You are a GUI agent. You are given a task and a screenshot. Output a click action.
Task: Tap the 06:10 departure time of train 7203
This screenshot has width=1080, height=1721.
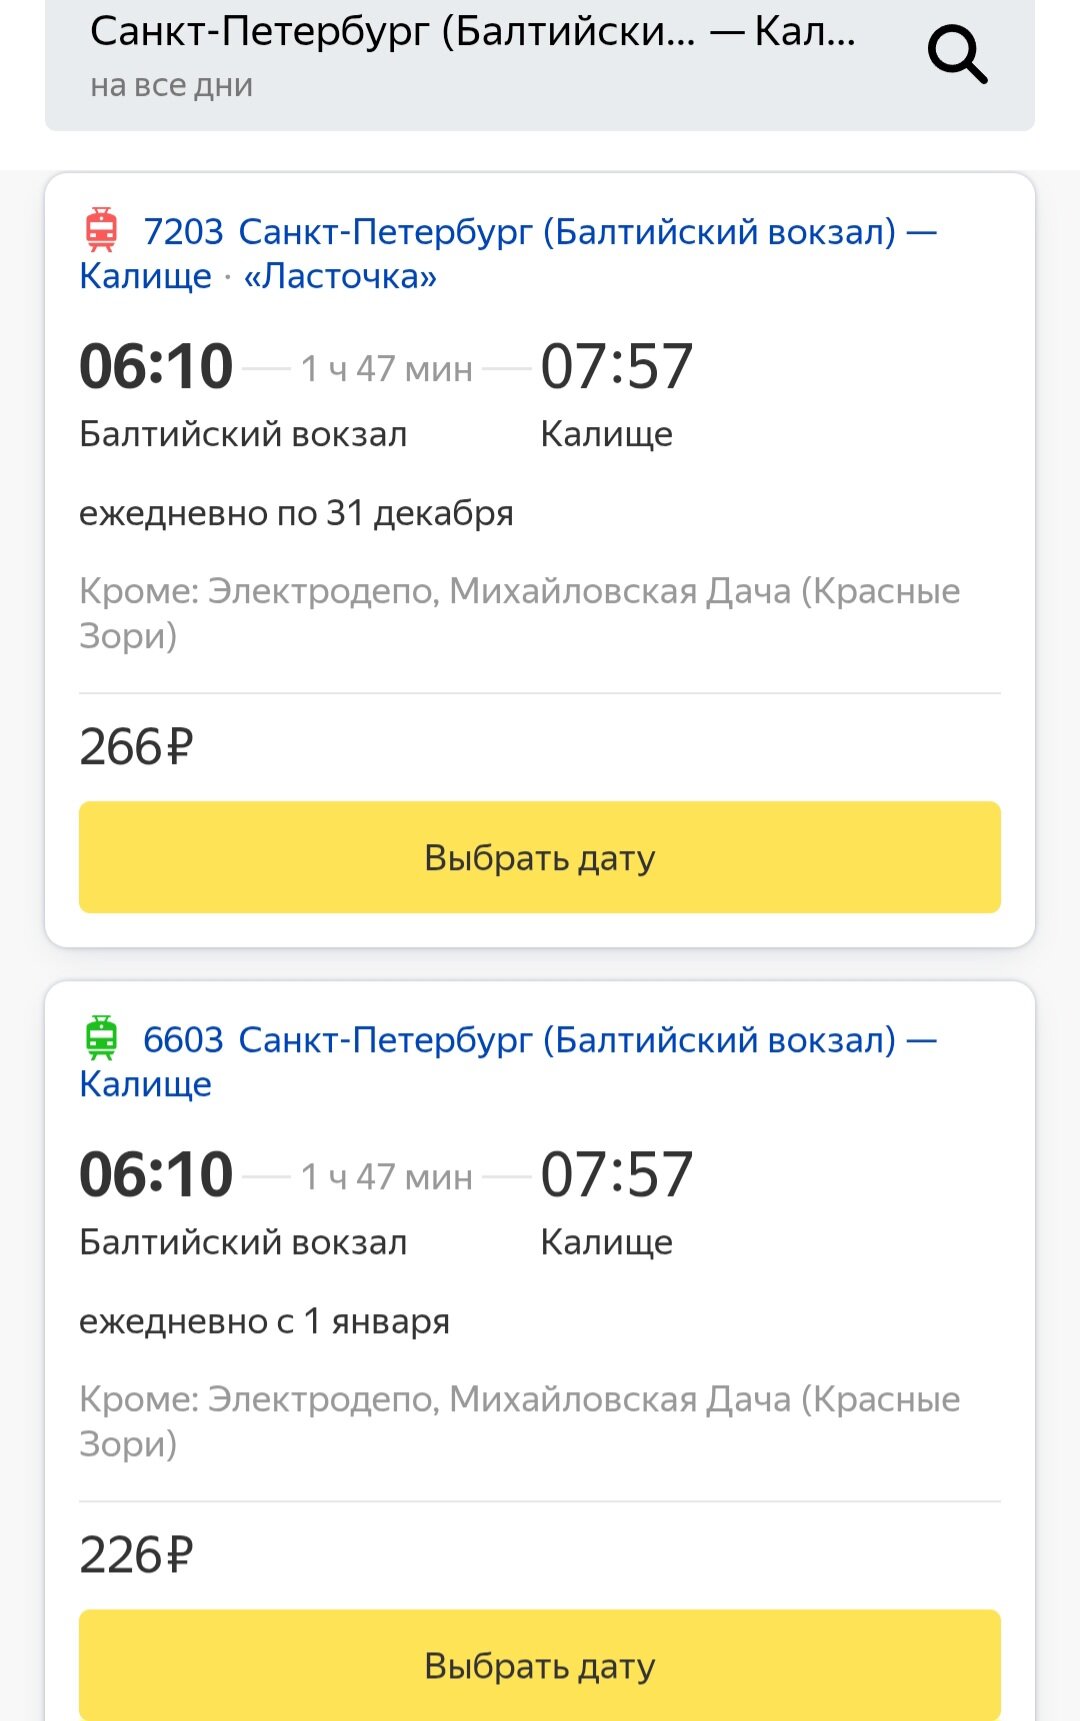click(x=156, y=367)
